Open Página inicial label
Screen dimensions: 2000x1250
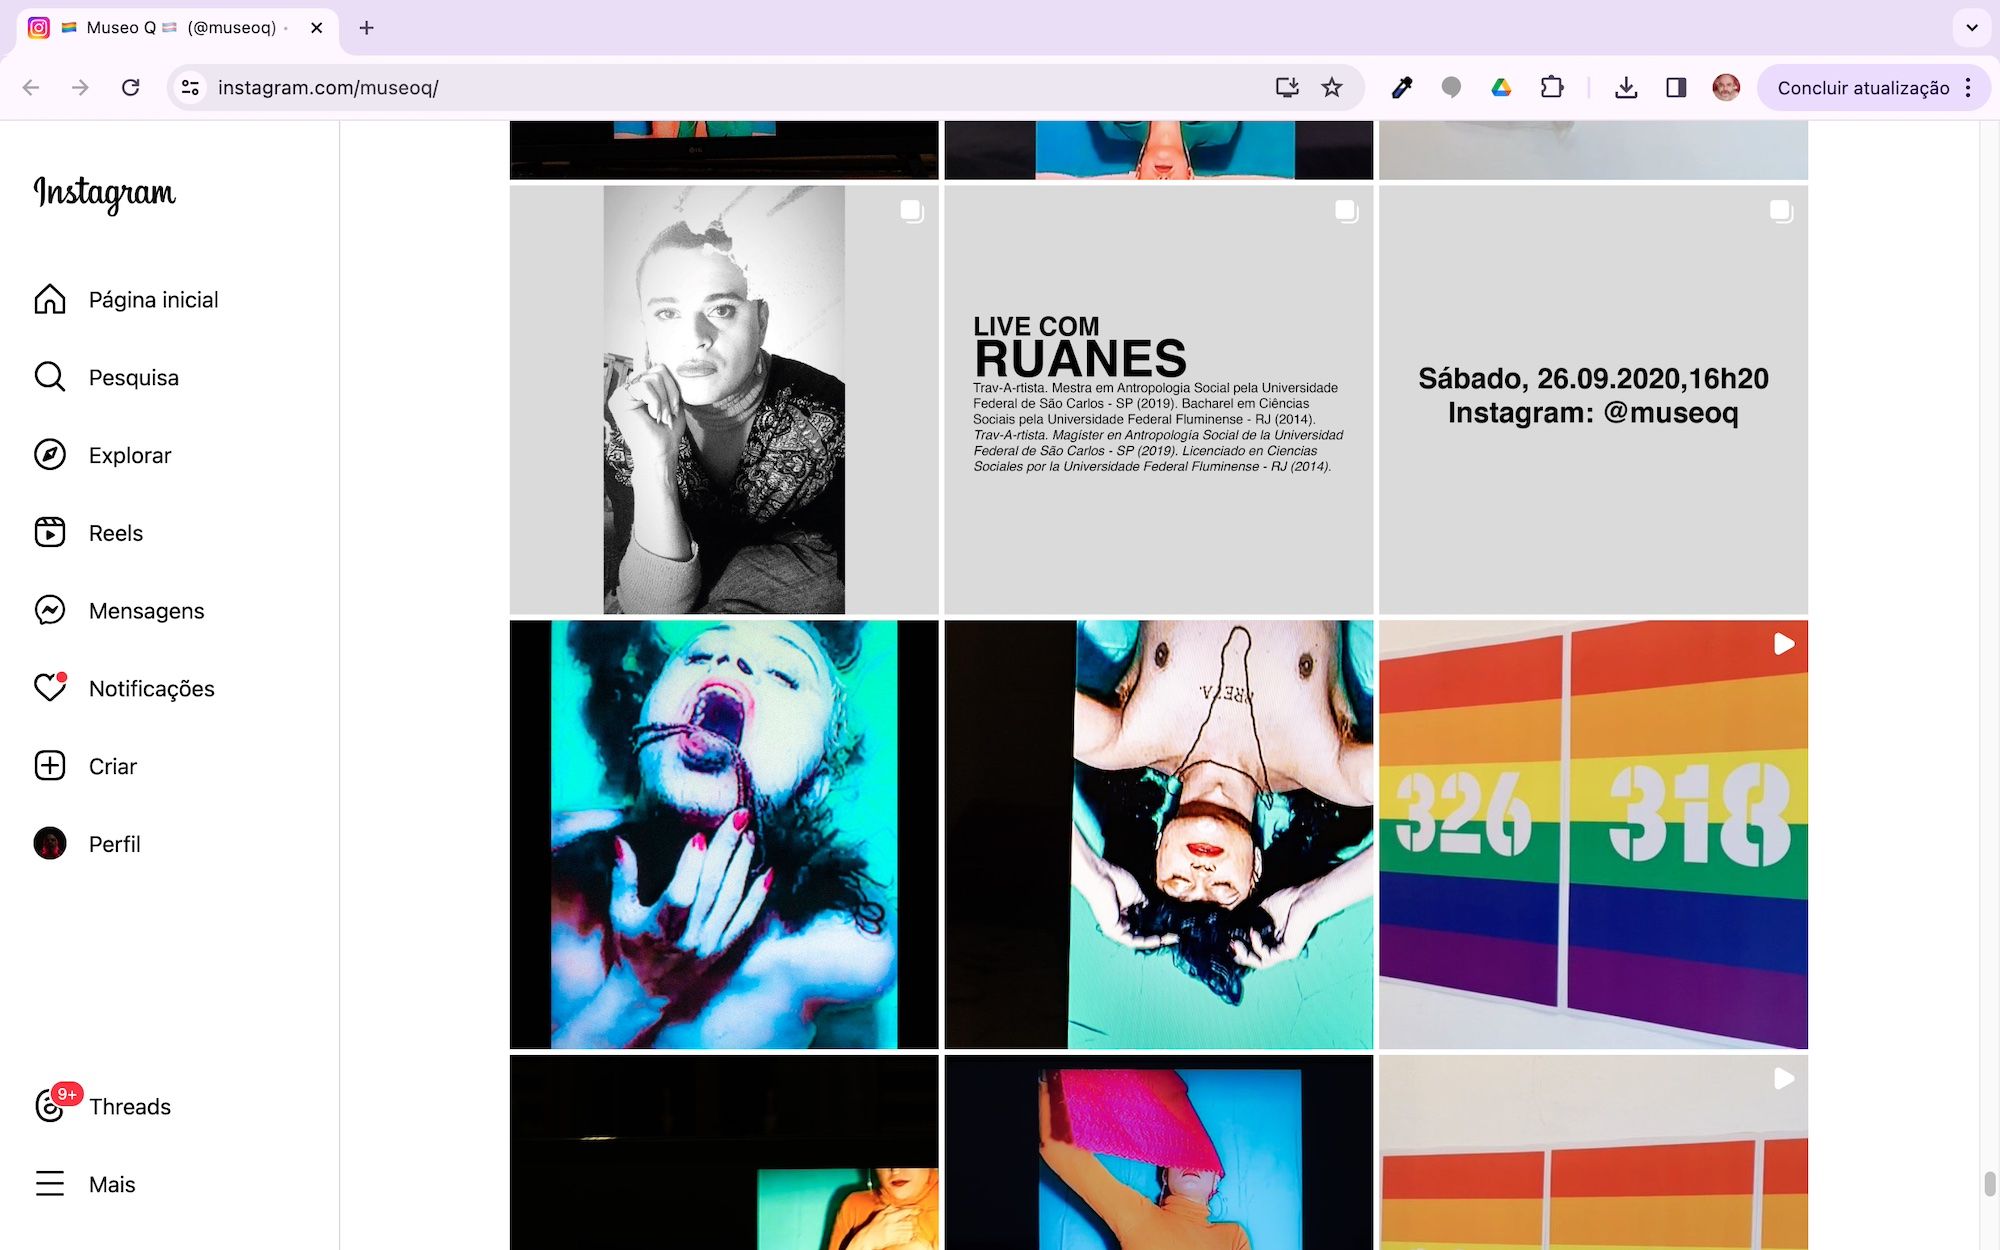pos(153,300)
